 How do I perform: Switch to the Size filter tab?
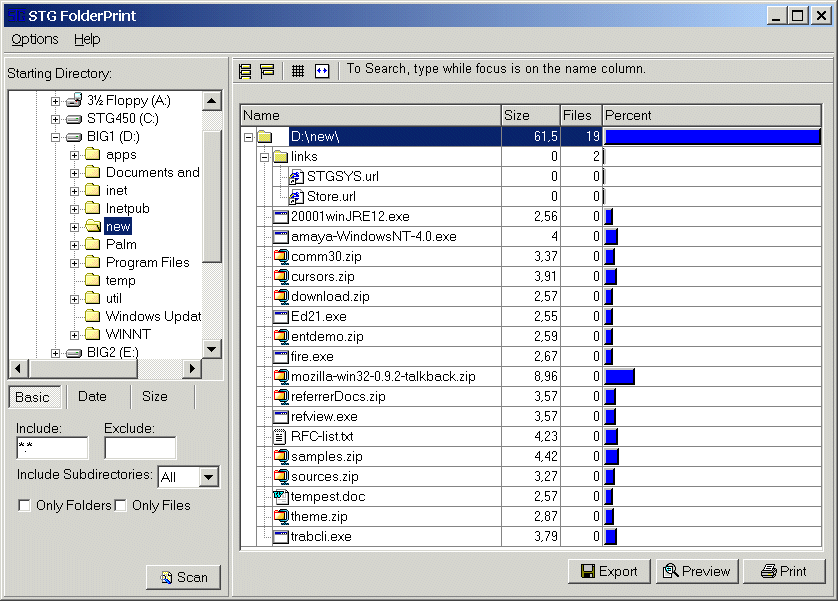[155, 397]
